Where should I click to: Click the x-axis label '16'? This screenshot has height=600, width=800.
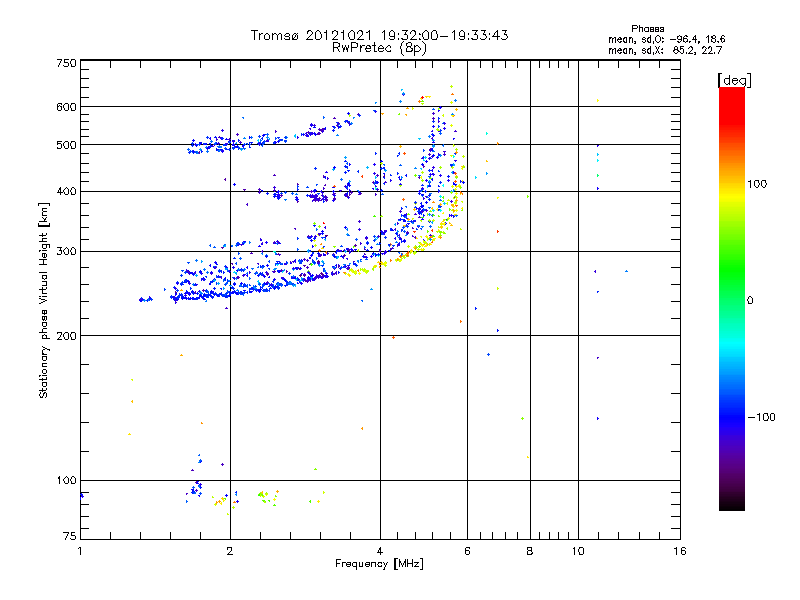tap(680, 551)
